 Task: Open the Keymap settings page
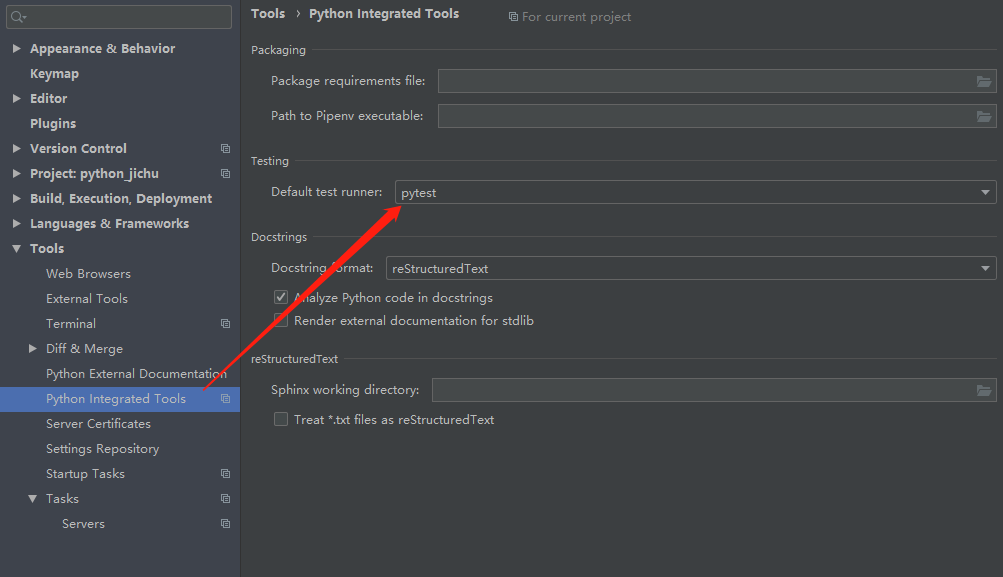pyautogui.click(x=54, y=74)
